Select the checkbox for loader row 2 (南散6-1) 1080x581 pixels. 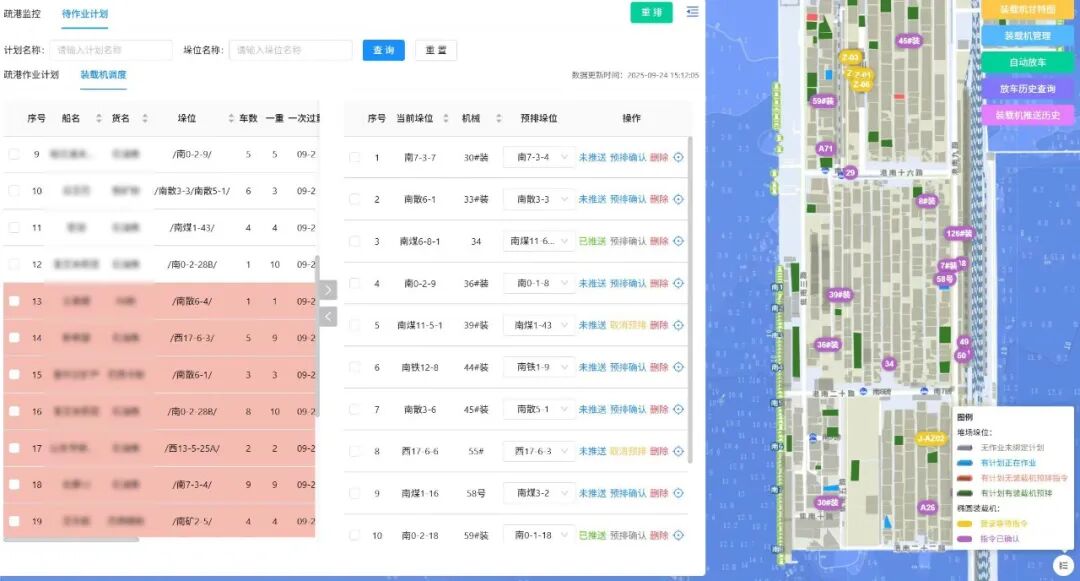355,199
